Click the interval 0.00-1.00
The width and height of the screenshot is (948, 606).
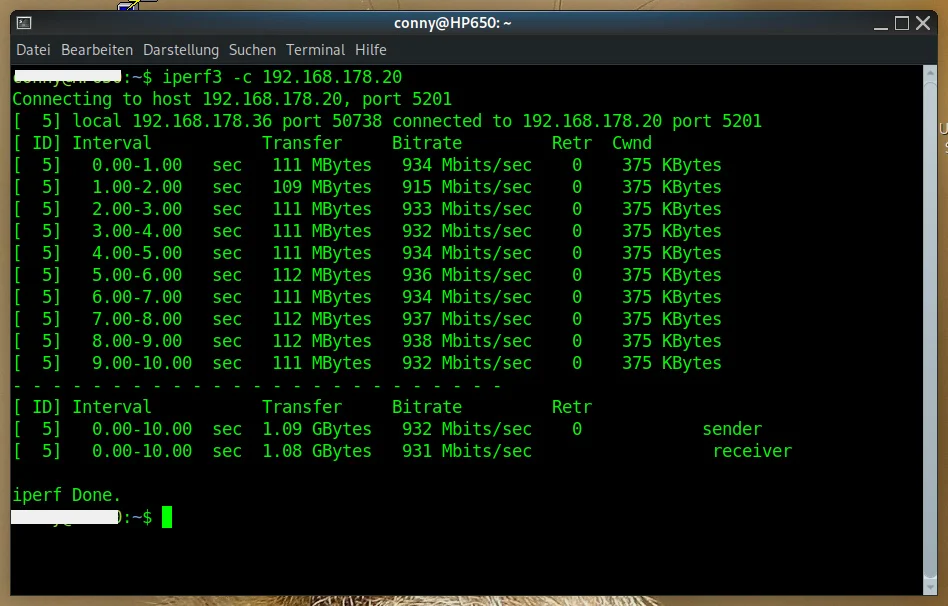coord(137,165)
